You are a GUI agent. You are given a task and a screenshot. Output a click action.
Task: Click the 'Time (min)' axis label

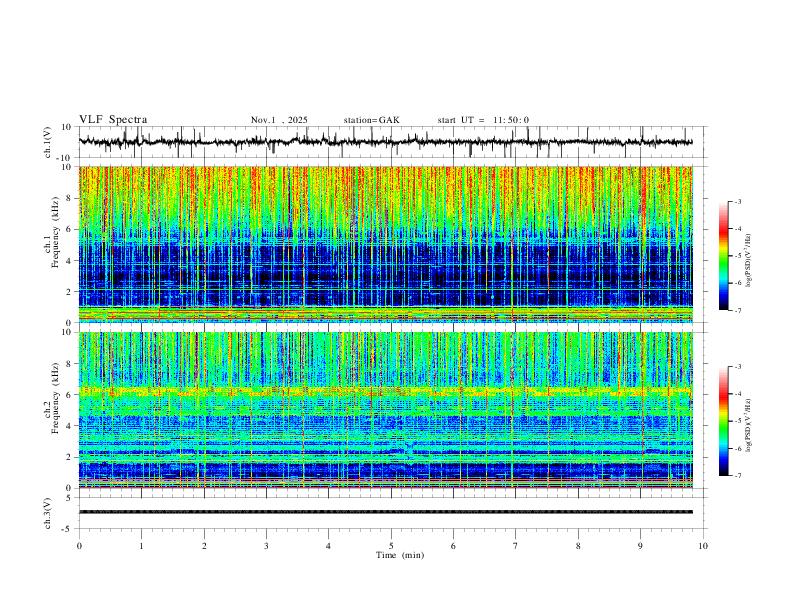(400, 555)
